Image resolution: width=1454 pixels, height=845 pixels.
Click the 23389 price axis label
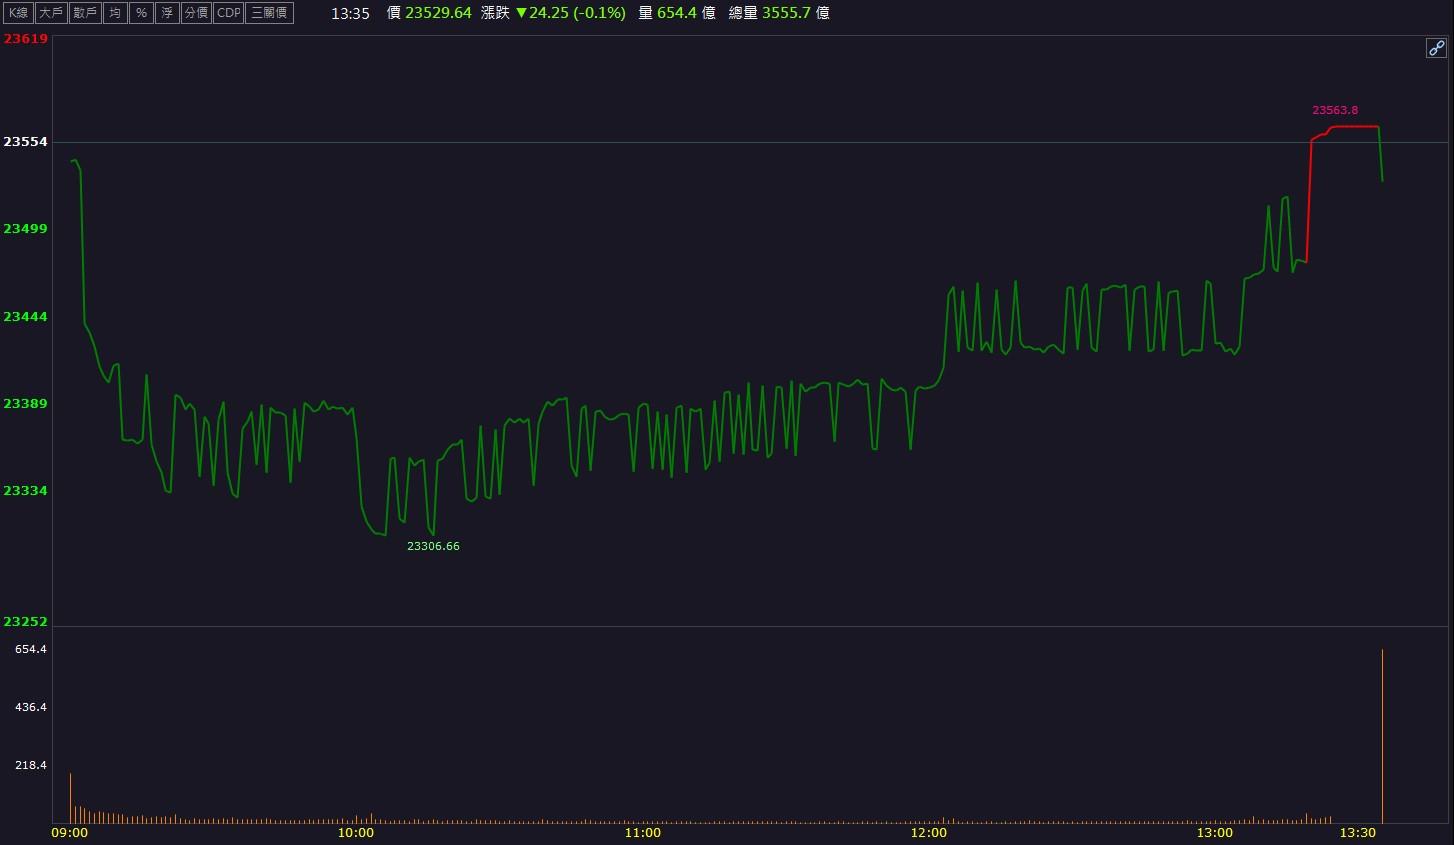pyautogui.click(x=25, y=404)
